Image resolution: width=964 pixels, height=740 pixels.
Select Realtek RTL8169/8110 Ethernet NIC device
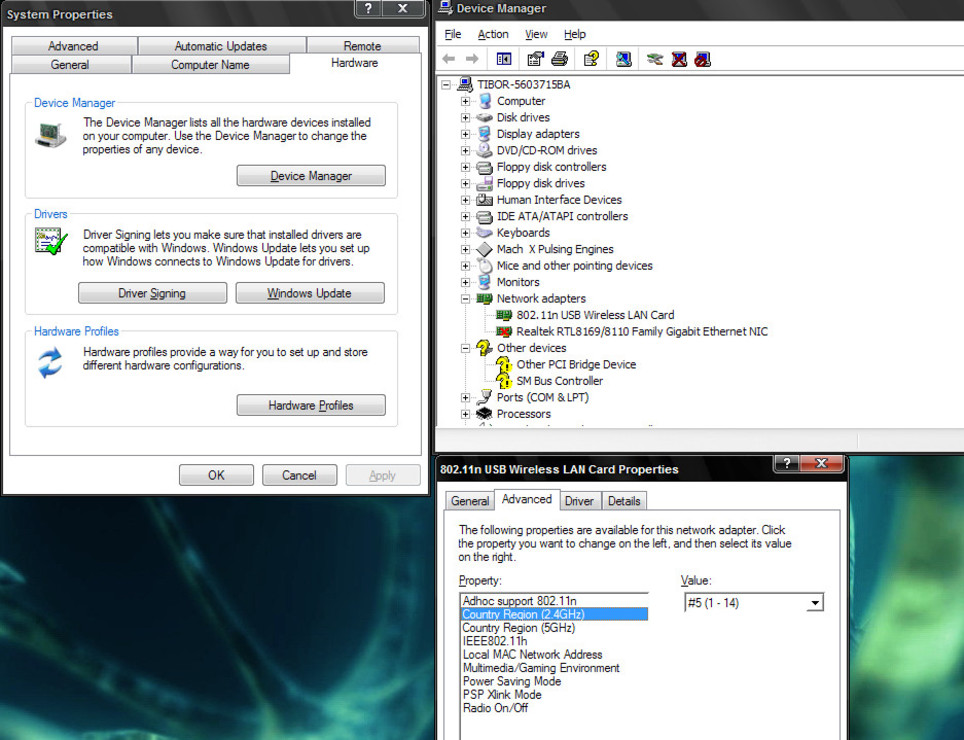tap(641, 331)
